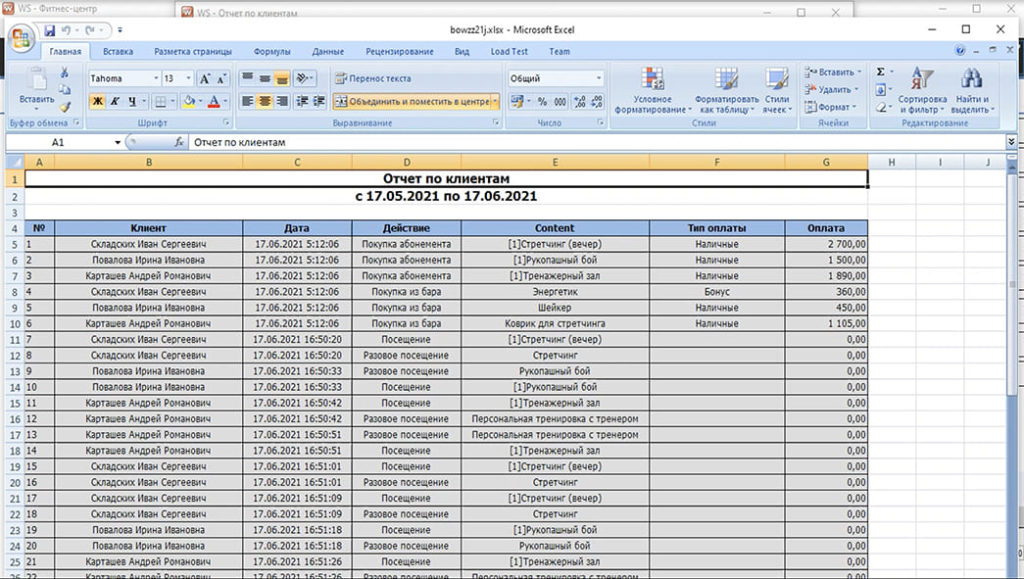
Task: Click Удалить cells button
Action: pyautogui.click(x=831, y=89)
